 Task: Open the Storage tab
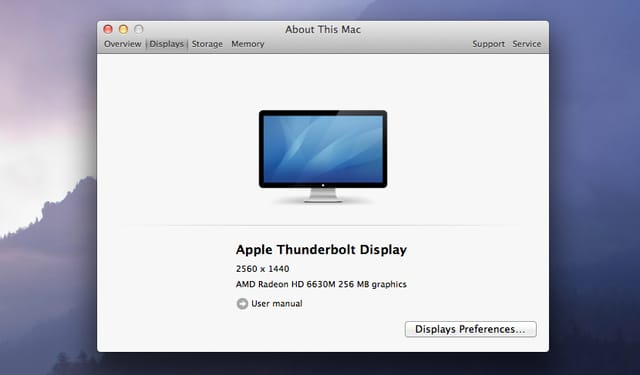coord(207,44)
